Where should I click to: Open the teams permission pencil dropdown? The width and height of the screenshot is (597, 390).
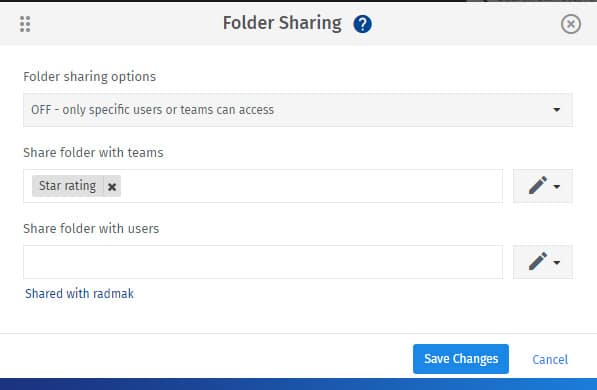coord(543,186)
